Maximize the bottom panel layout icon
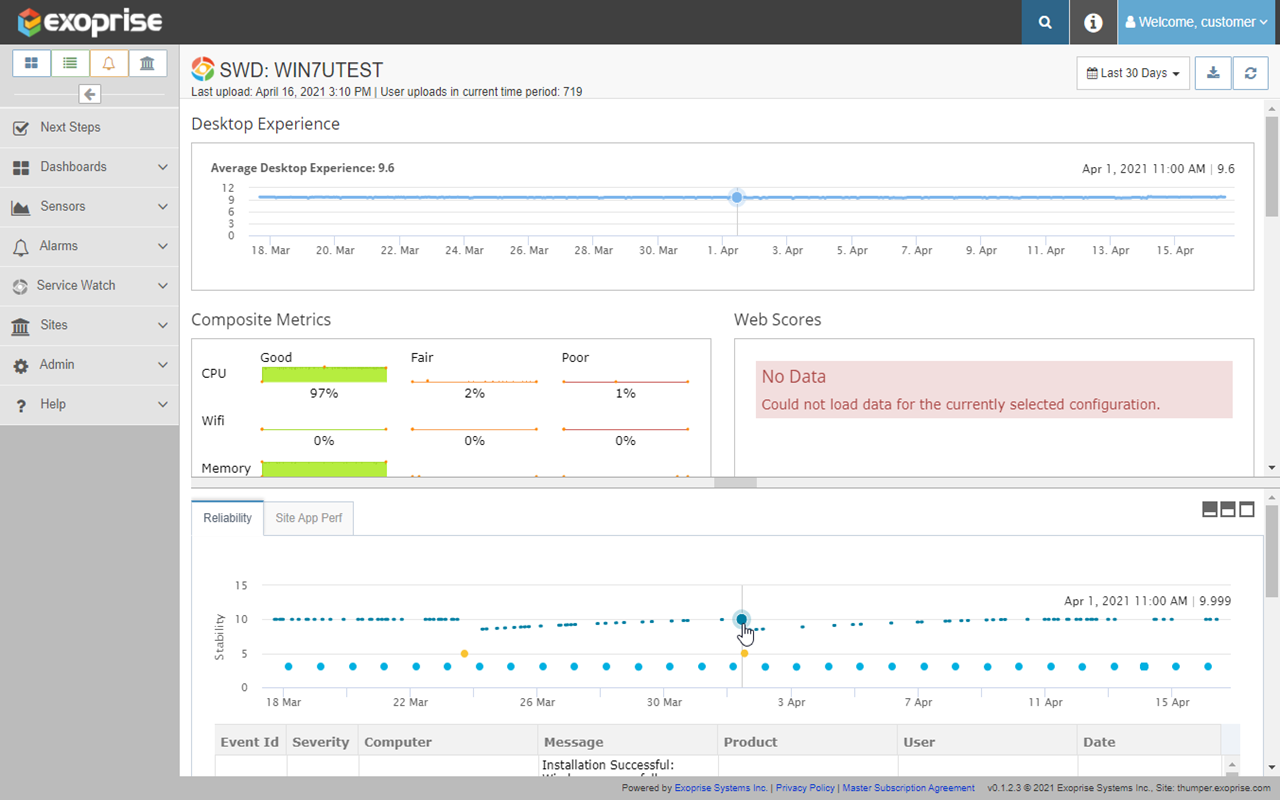The height and width of the screenshot is (800, 1280). click(1247, 510)
